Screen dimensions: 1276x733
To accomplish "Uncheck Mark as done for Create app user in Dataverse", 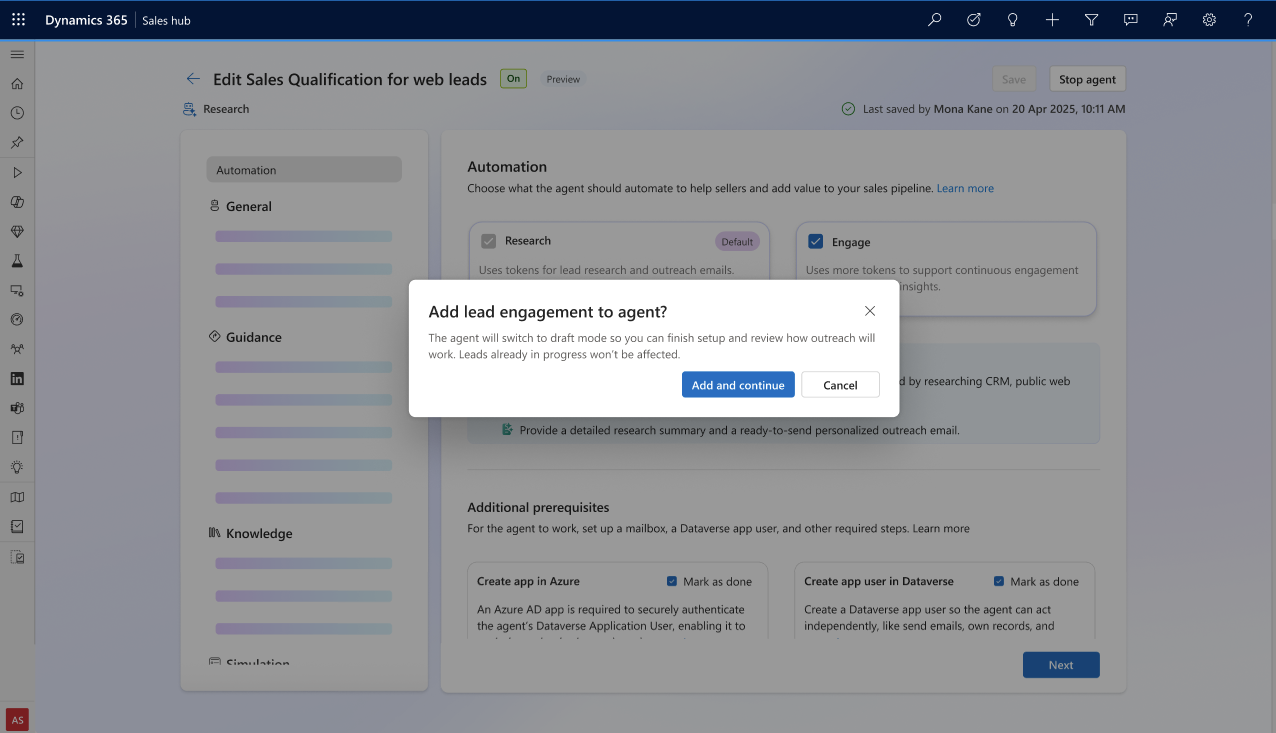I will click(x=999, y=581).
